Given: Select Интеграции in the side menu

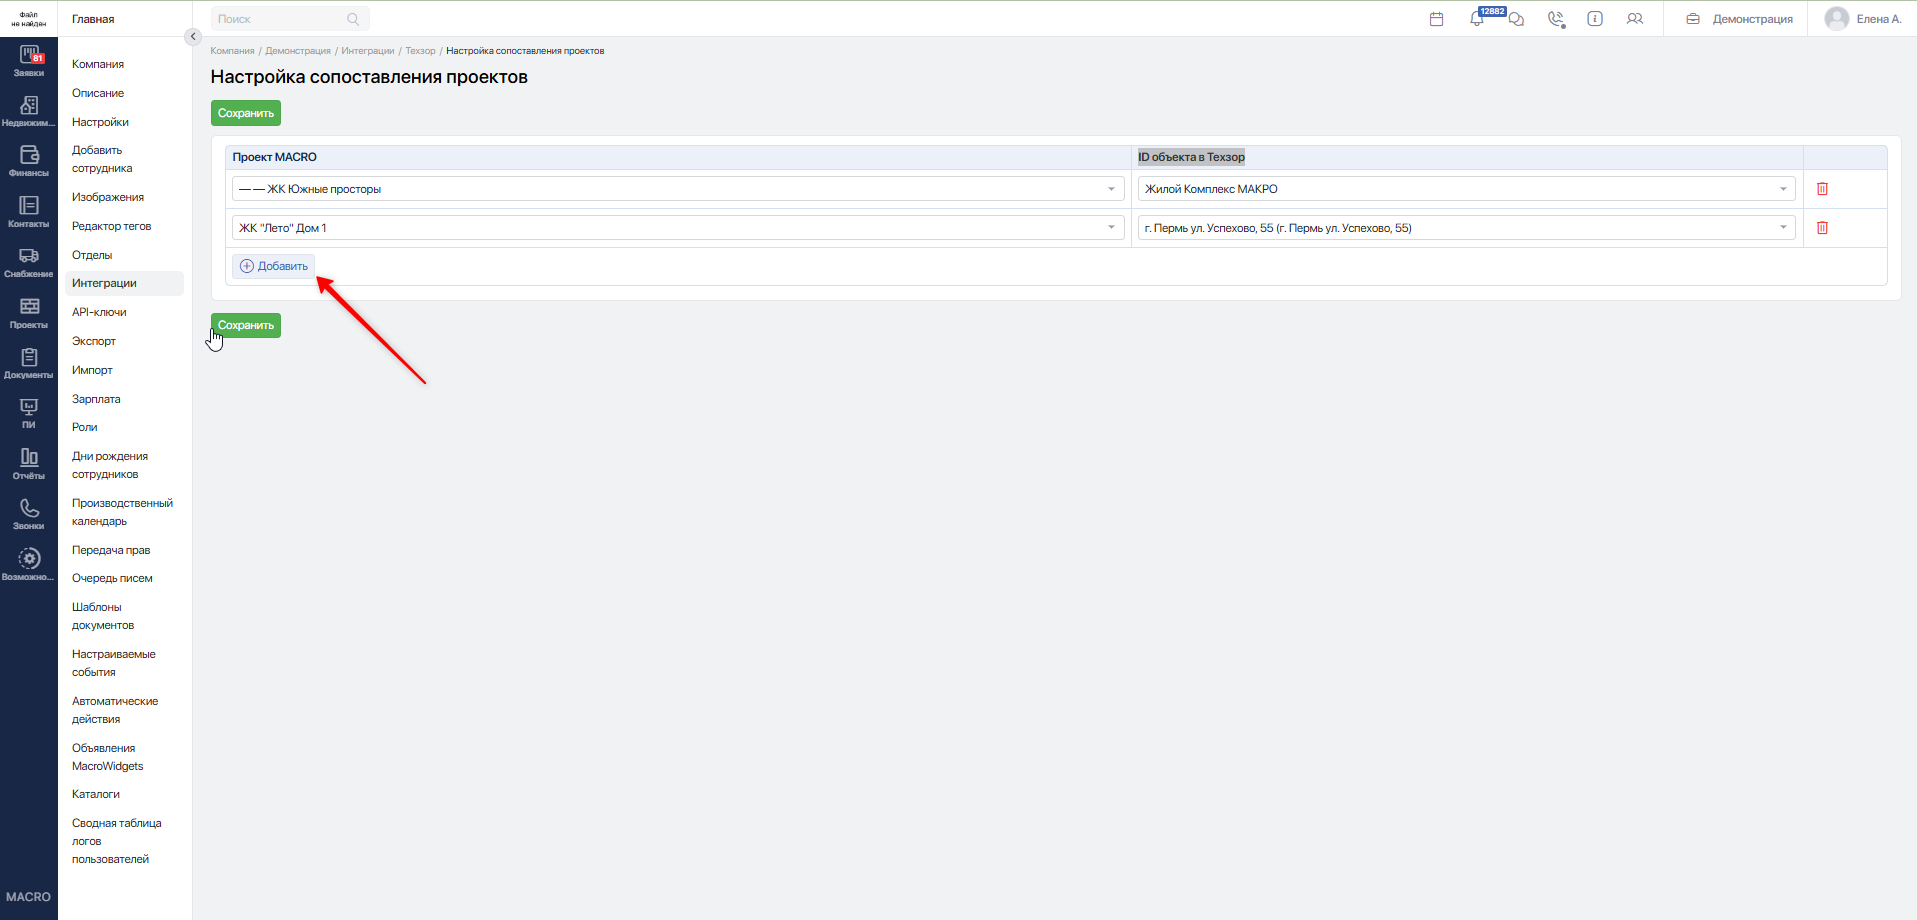Looking at the screenshot, I should [x=104, y=283].
